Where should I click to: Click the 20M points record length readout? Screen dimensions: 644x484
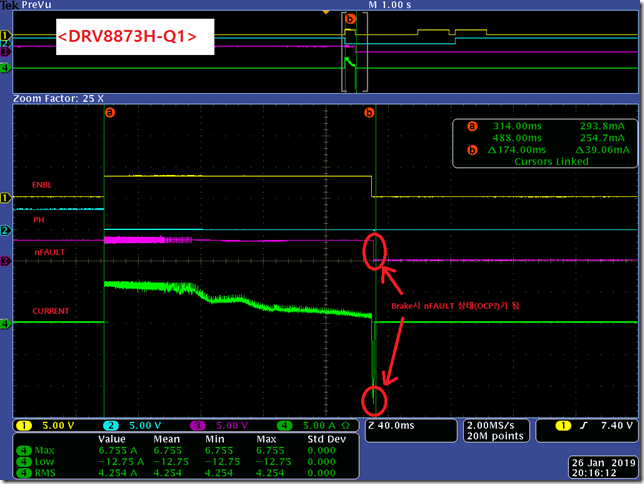495,436
